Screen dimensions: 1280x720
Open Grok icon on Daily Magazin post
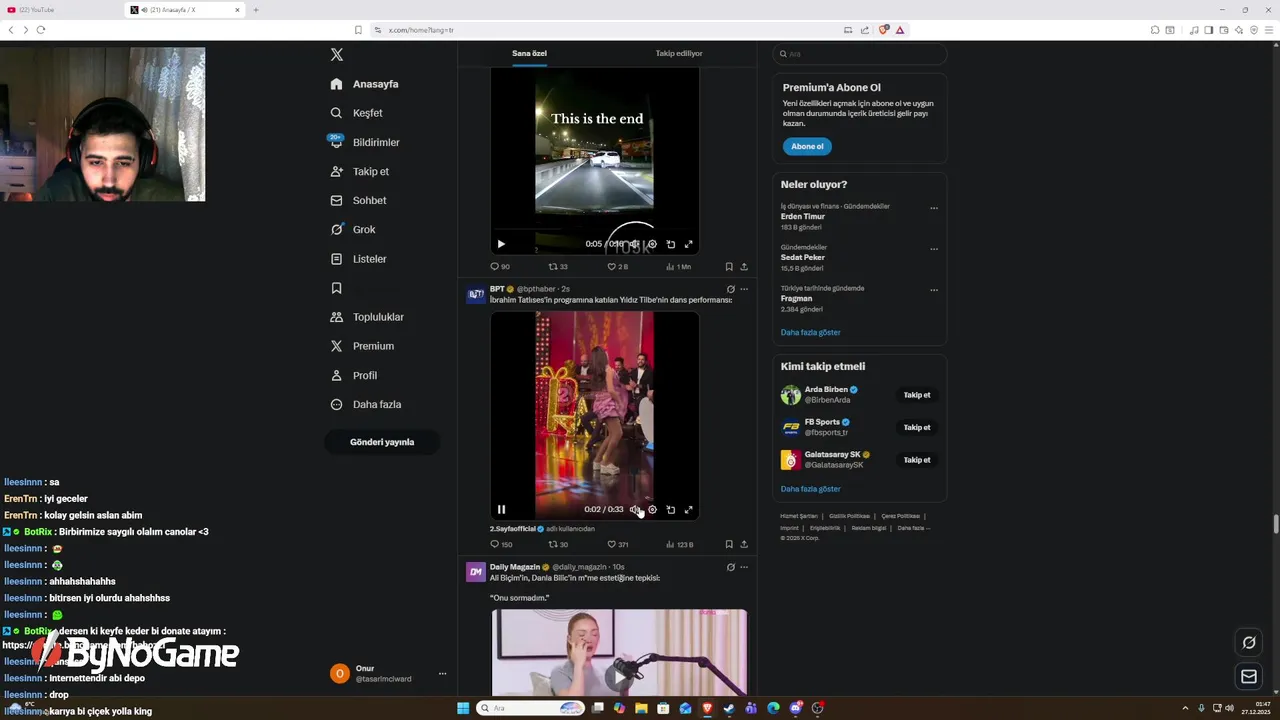tap(730, 567)
